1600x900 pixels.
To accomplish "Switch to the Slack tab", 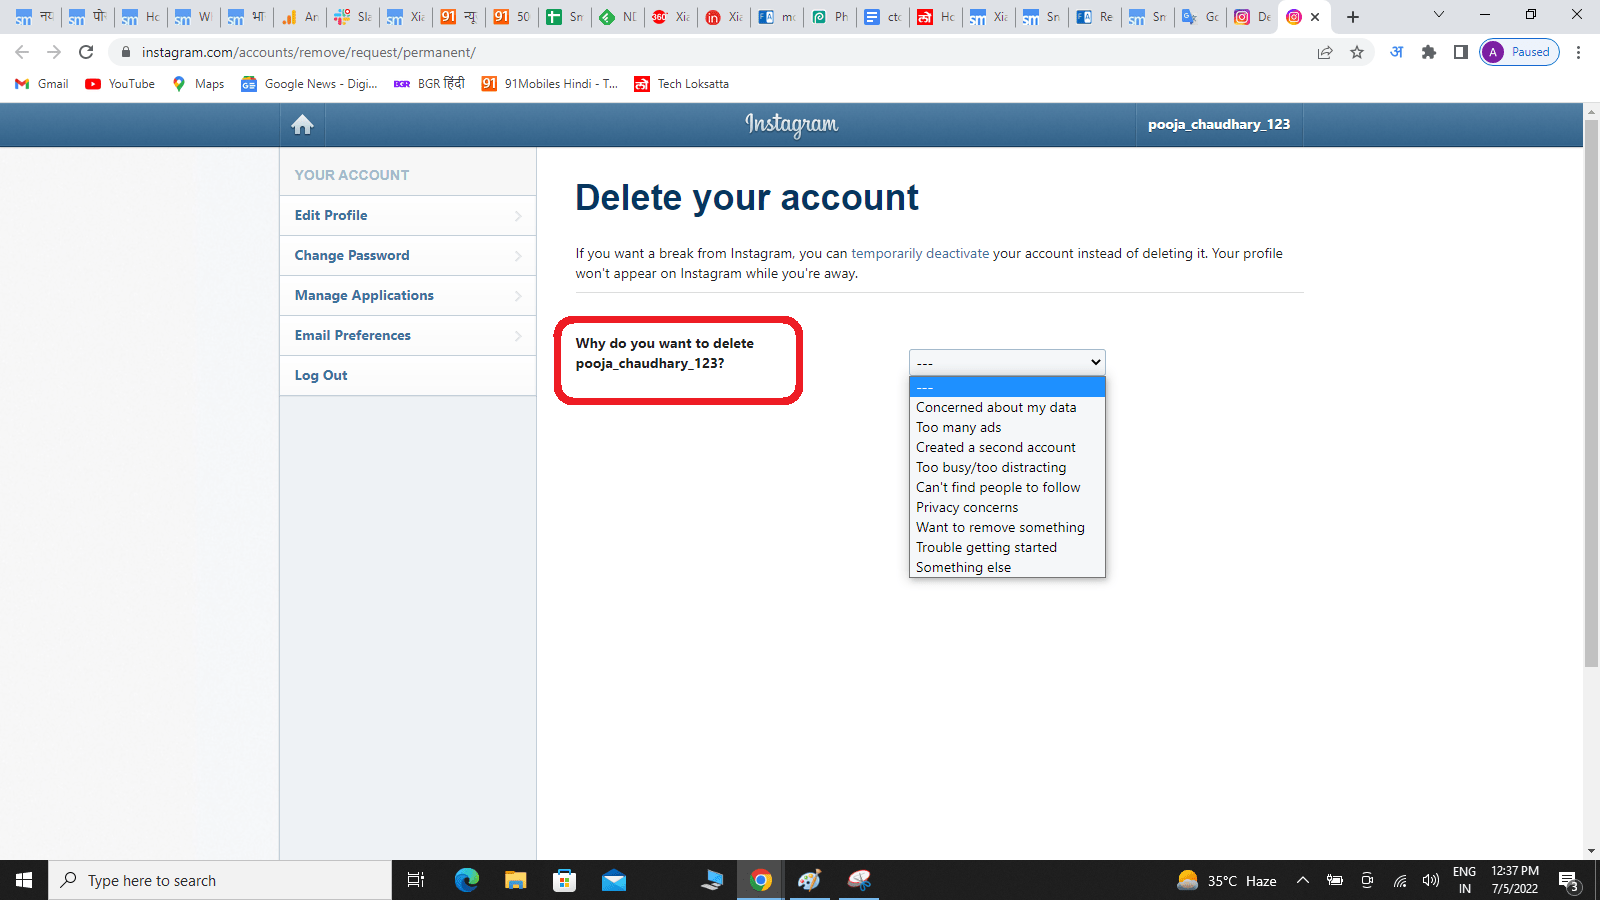I will tap(352, 17).
